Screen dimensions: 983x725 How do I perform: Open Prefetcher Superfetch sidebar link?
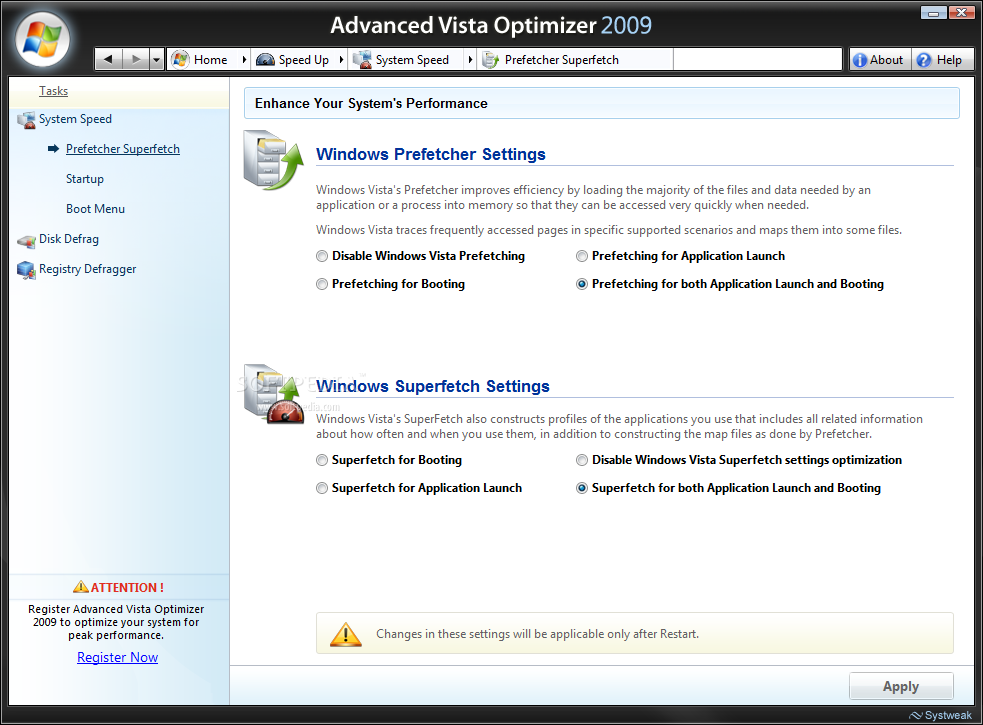(x=123, y=149)
